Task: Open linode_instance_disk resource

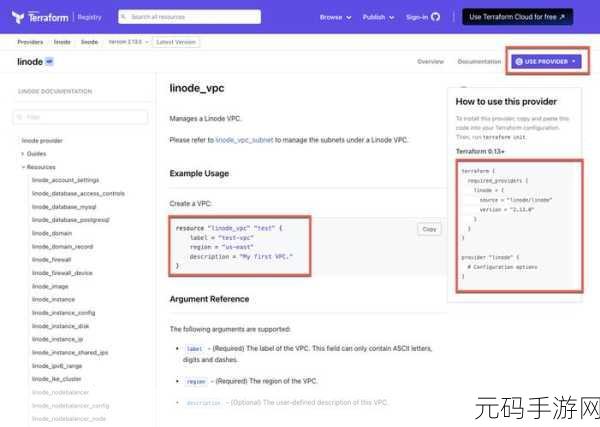Action: tap(60, 326)
